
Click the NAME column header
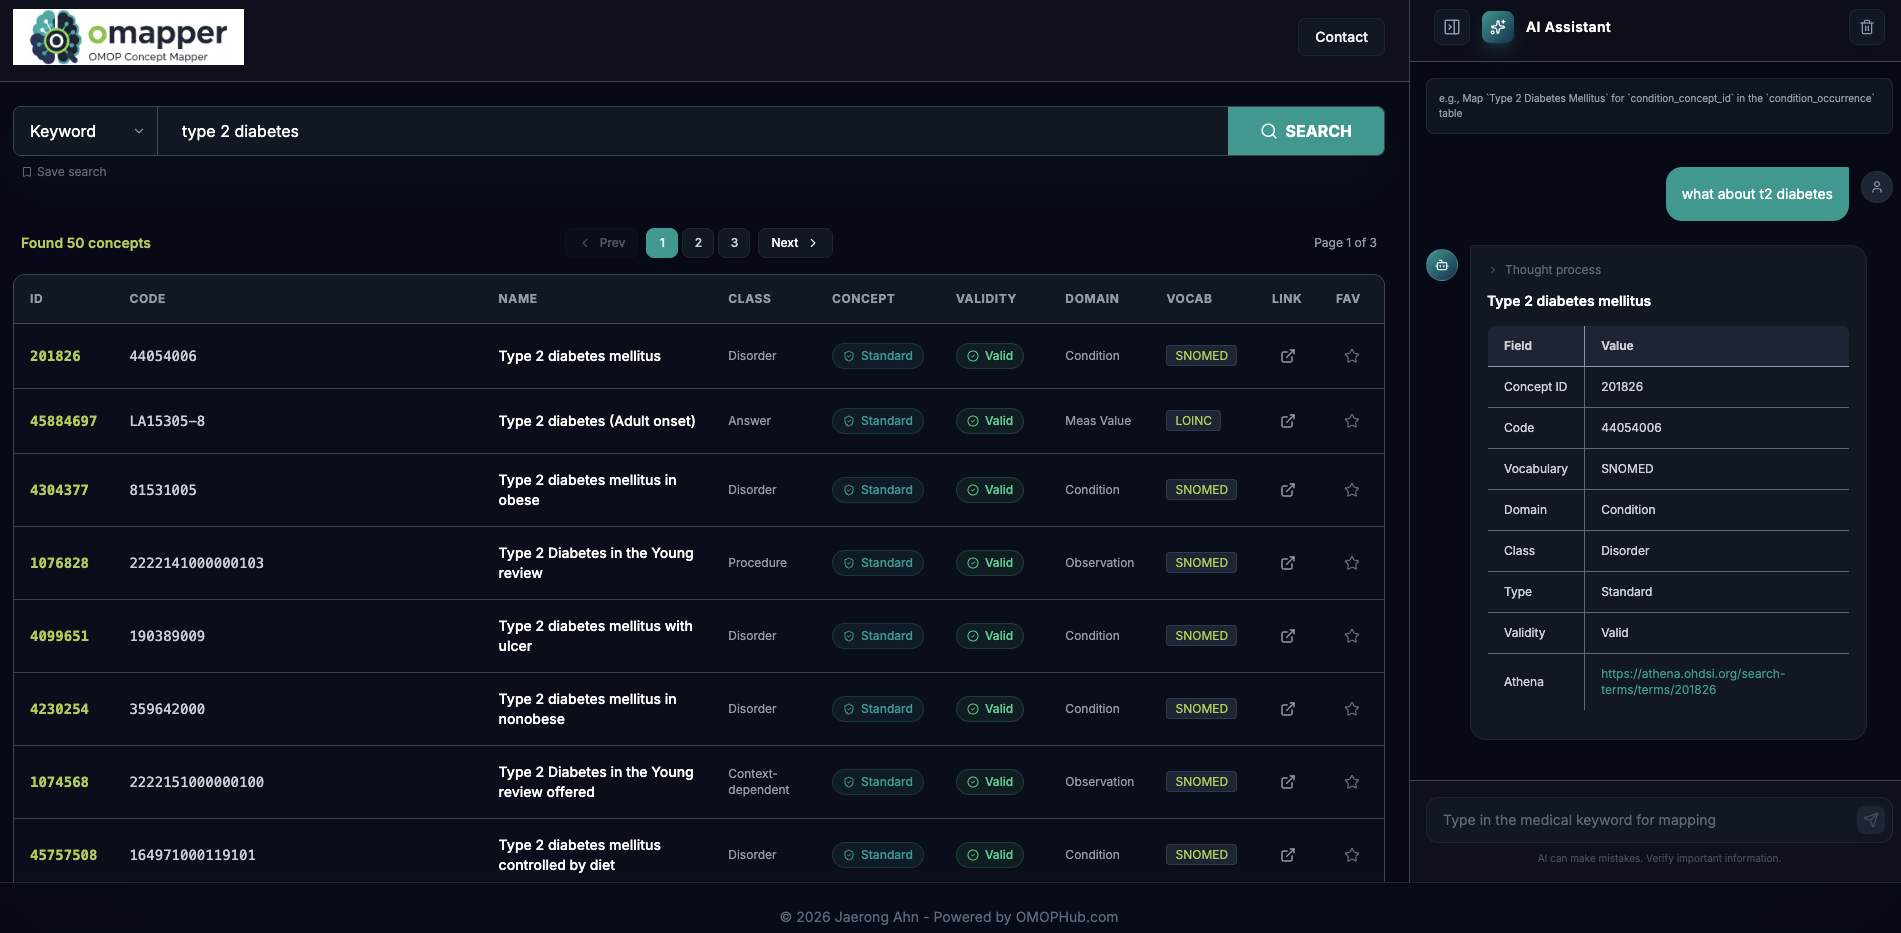click(518, 299)
